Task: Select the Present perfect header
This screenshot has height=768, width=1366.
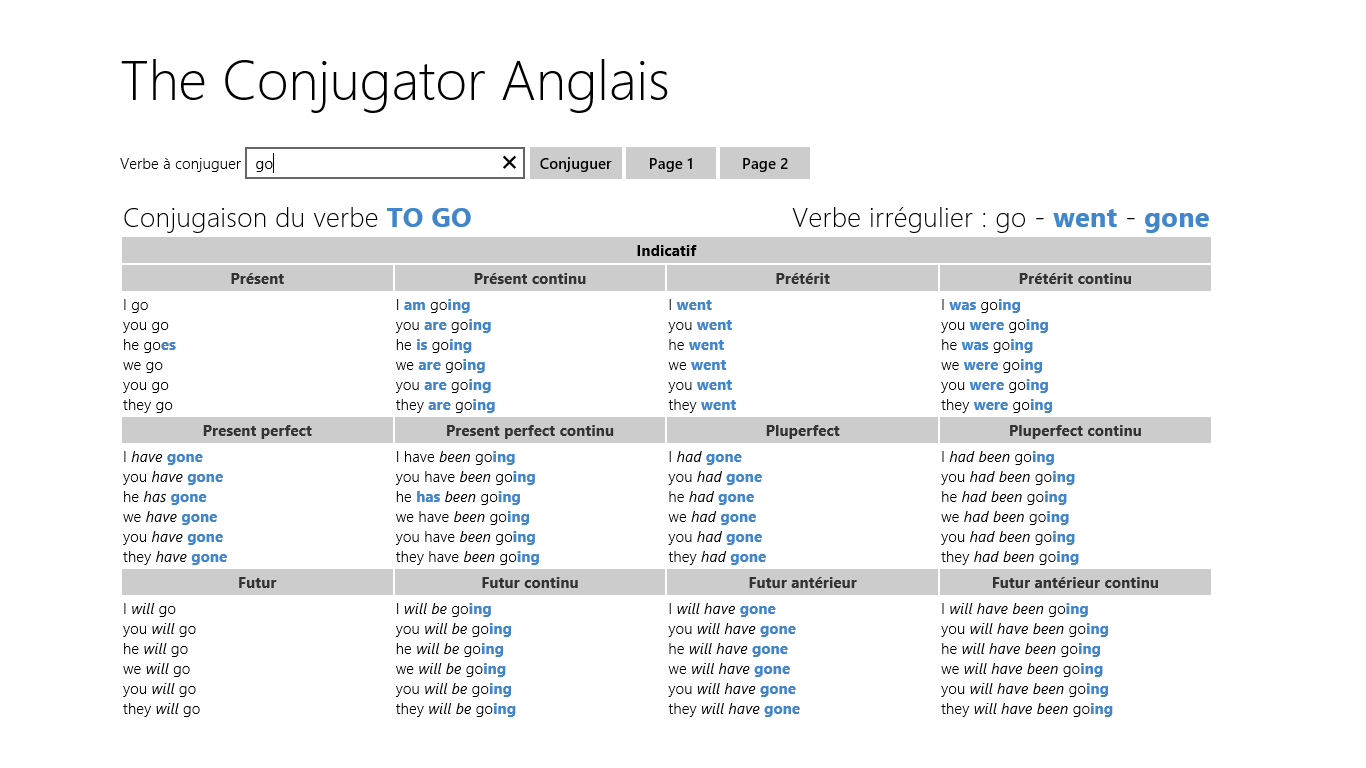Action: (257, 431)
